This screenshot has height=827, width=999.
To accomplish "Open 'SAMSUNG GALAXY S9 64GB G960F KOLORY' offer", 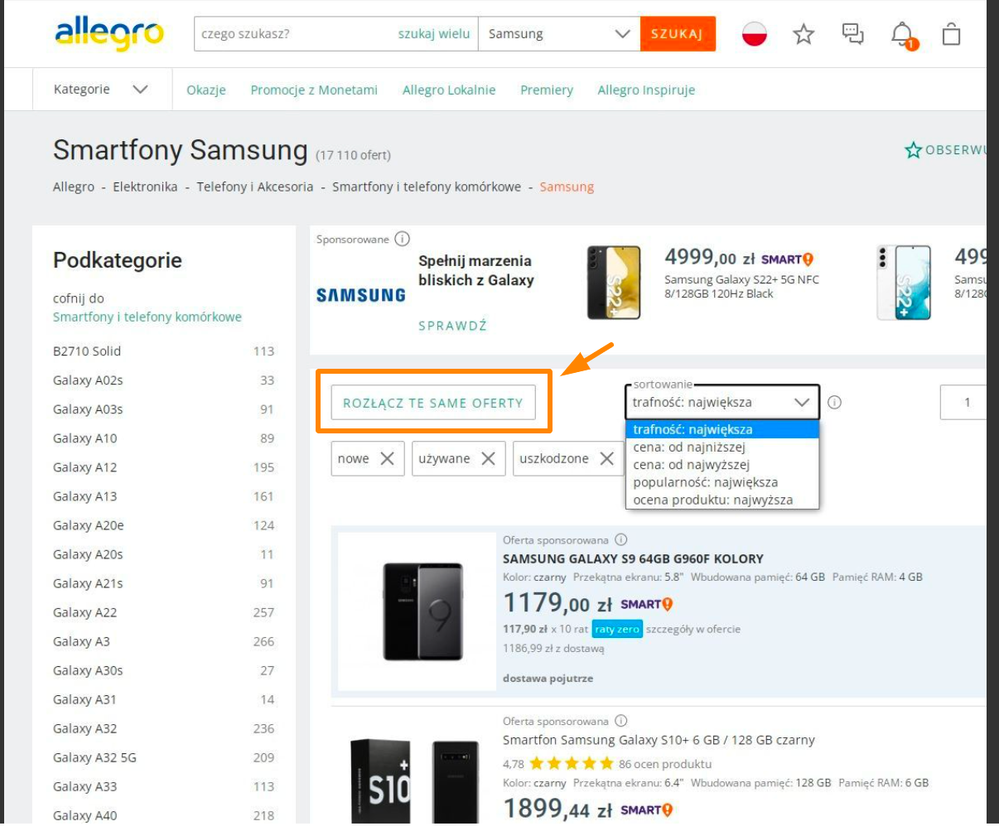I will click(633, 559).
